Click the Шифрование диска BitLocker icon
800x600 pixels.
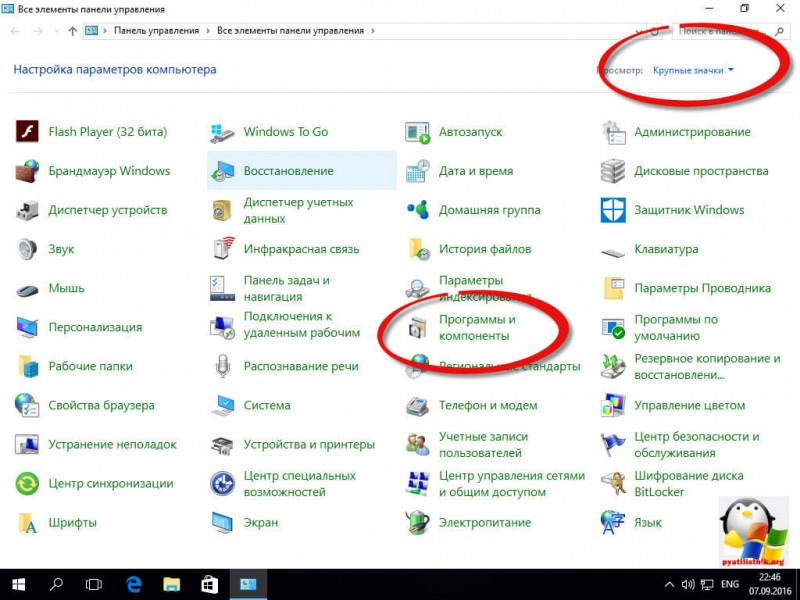pyautogui.click(x=613, y=484)
